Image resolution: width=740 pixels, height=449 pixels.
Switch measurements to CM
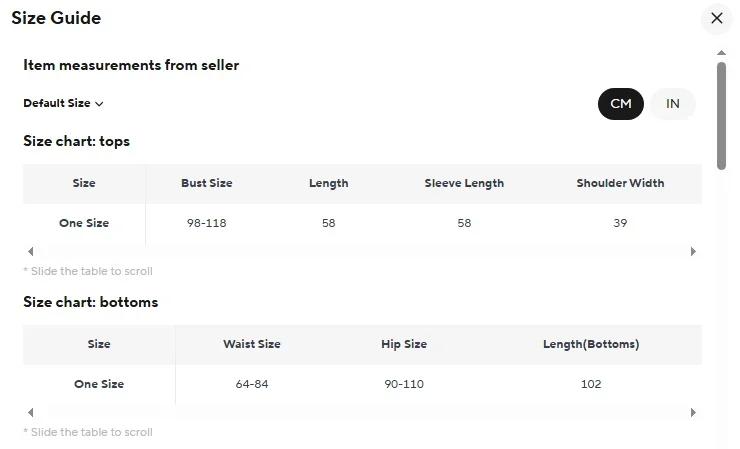point(620,104)
